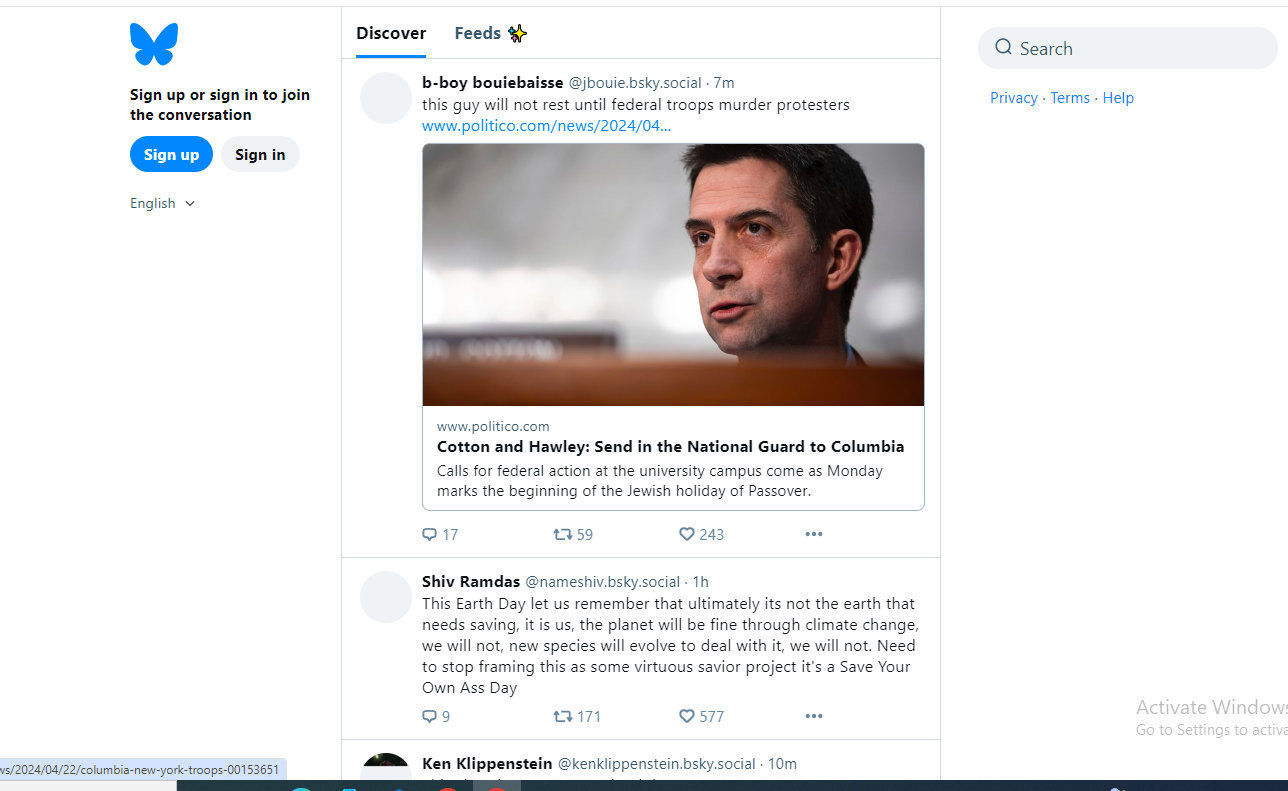Viewport: 1288px width, 791px height.
Task: Open the English language dropdown
Action: click(x=162, y=203)
